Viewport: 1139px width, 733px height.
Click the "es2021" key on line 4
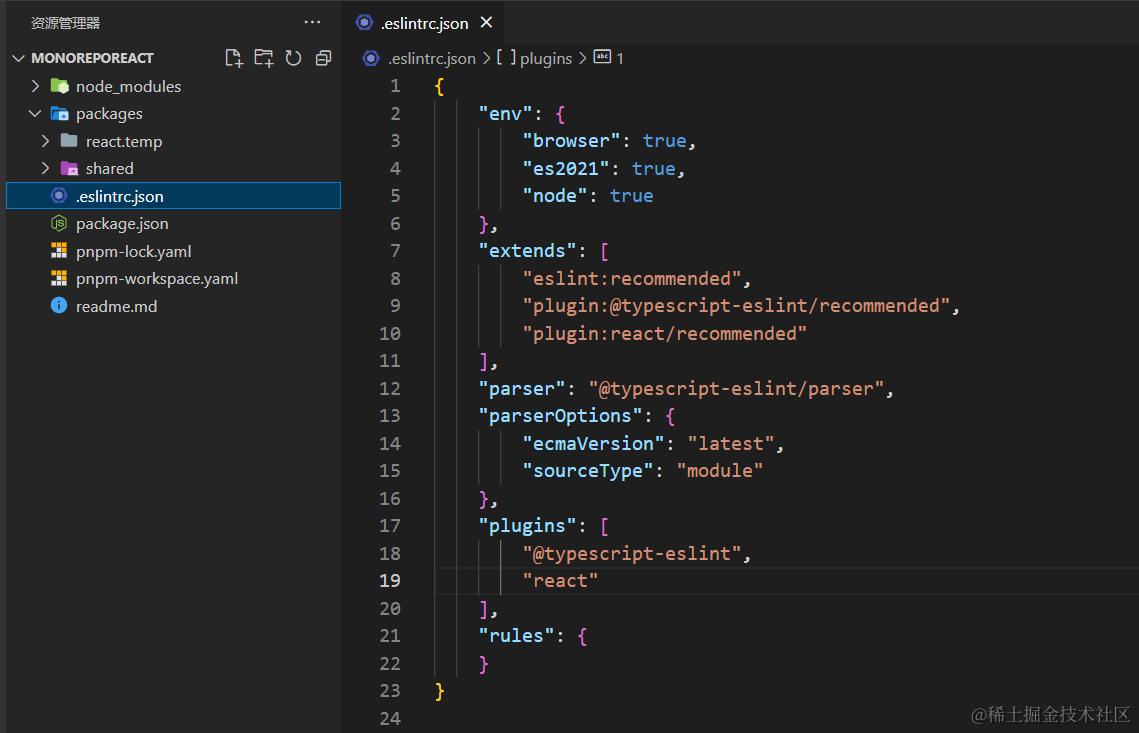click(566, 169)
